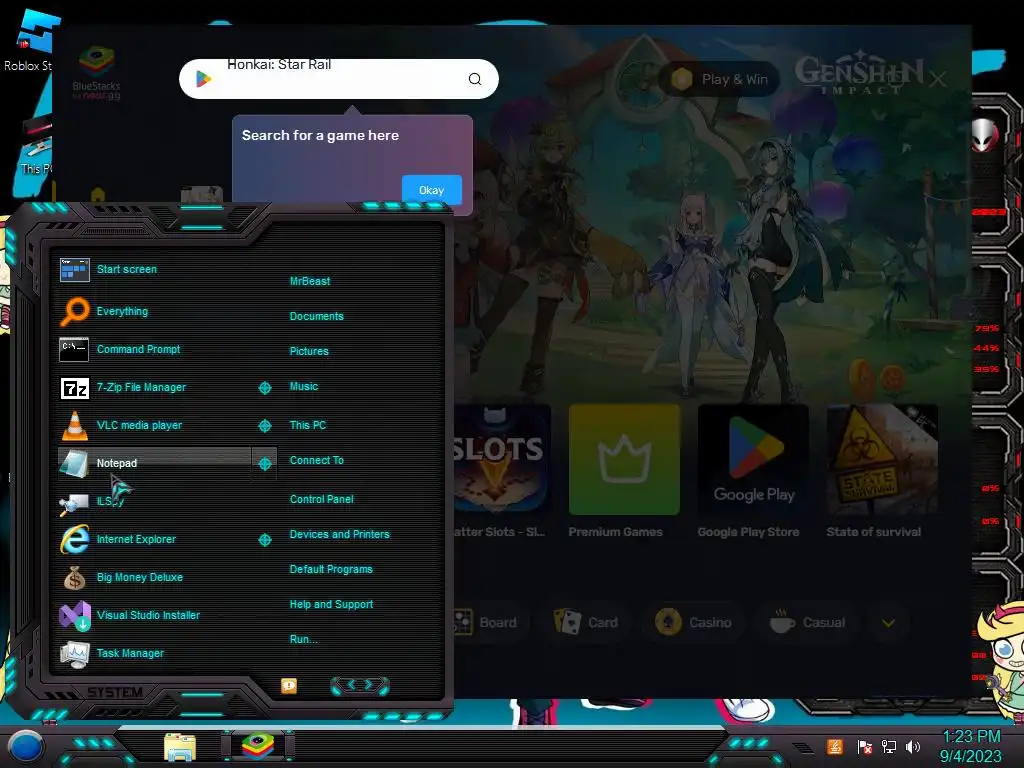Open State of Survival tile
This screenshot has width=1024, height=768.
pos(882,458)
